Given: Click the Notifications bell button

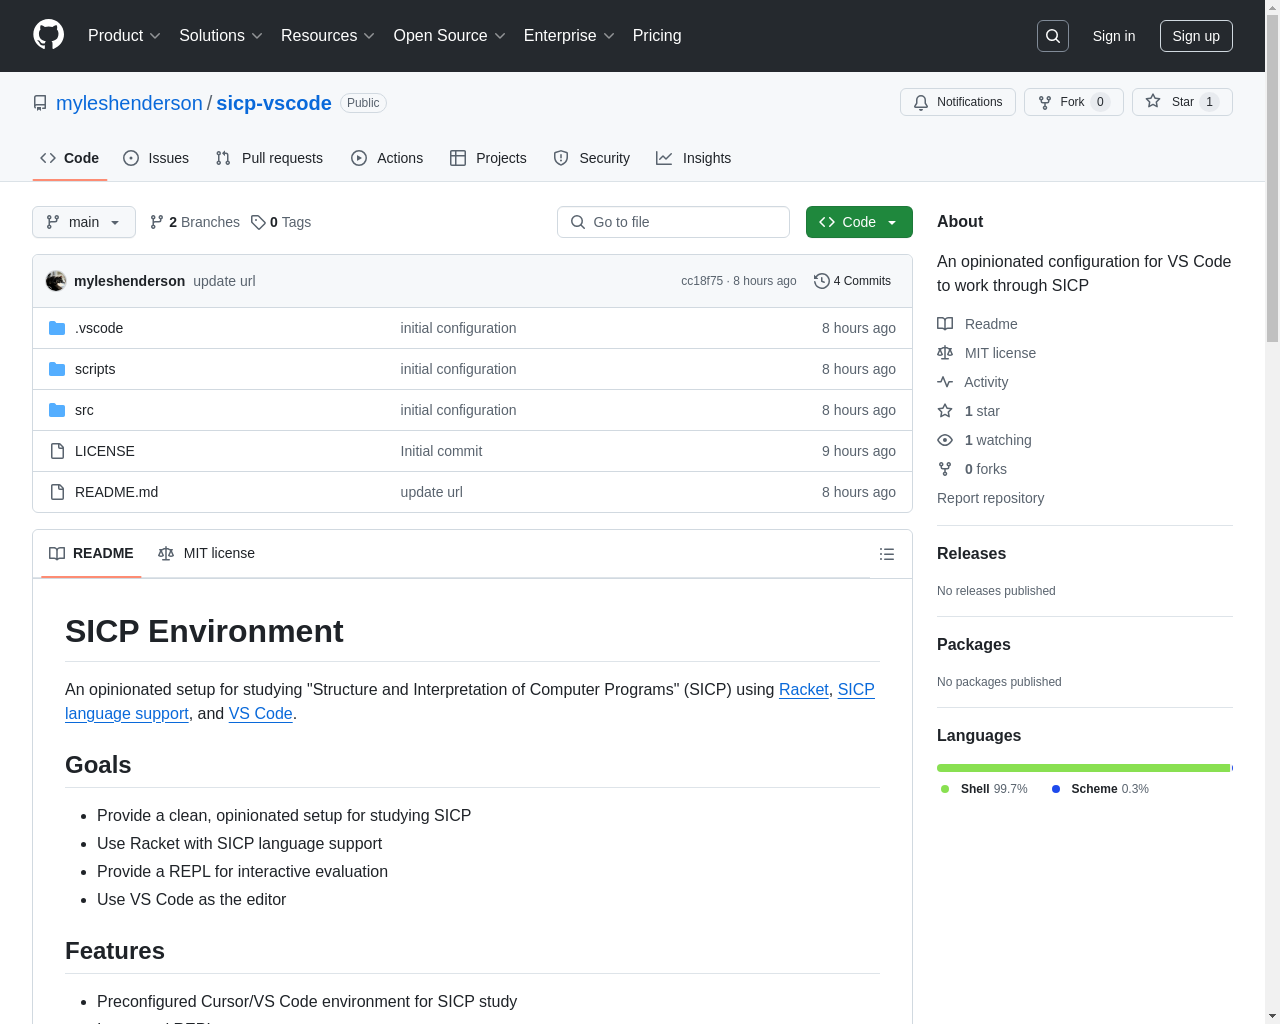Looking at the screenshot, I should [958, 102].
